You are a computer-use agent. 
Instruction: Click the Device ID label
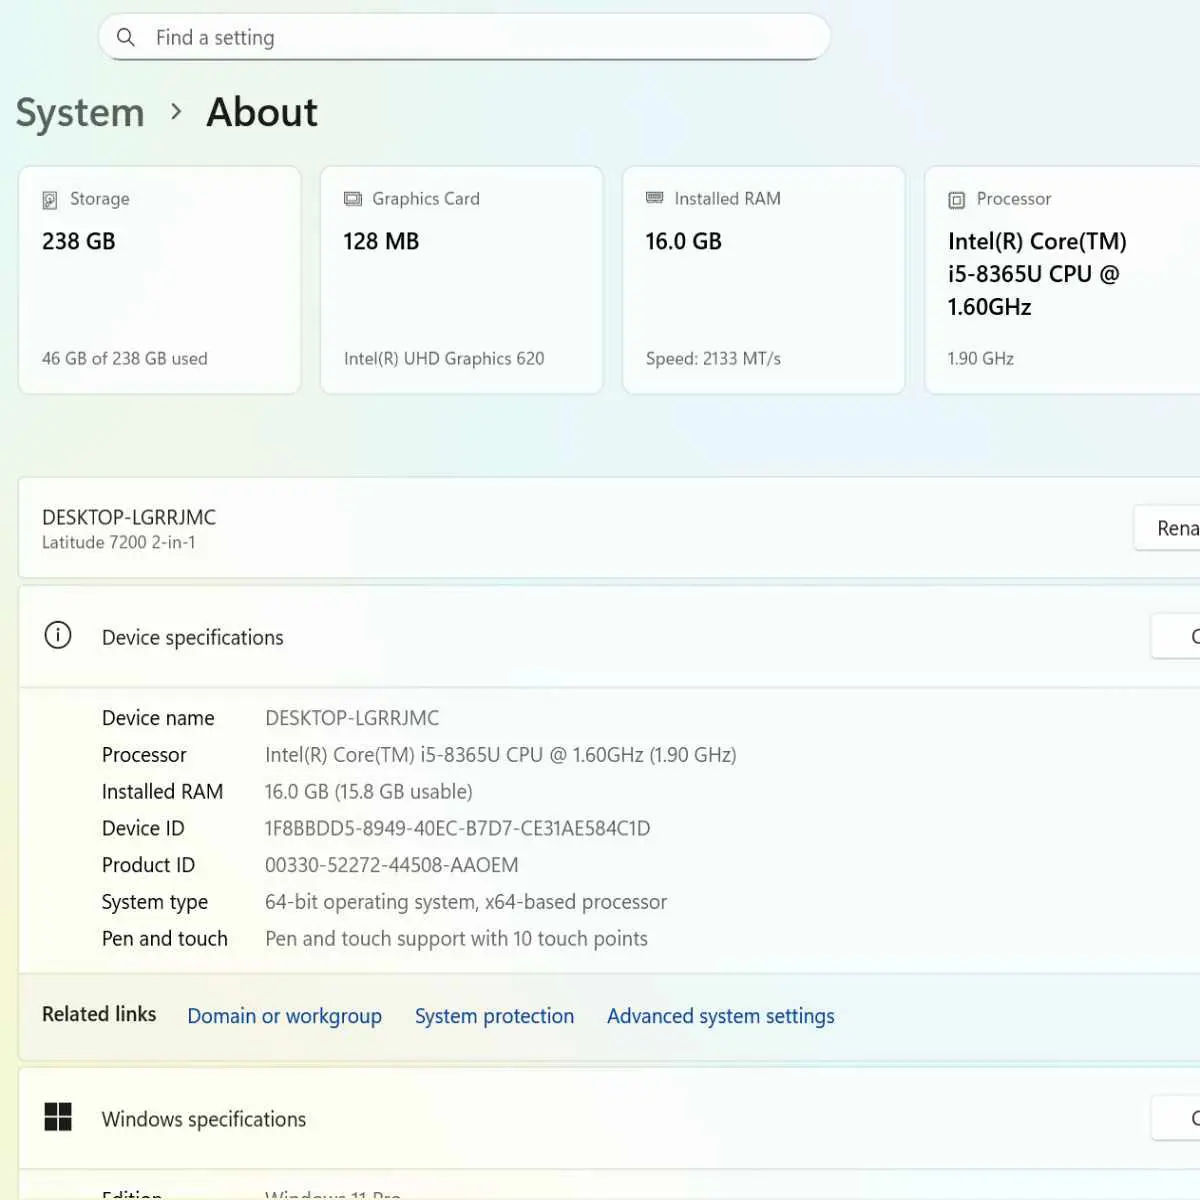143,828
